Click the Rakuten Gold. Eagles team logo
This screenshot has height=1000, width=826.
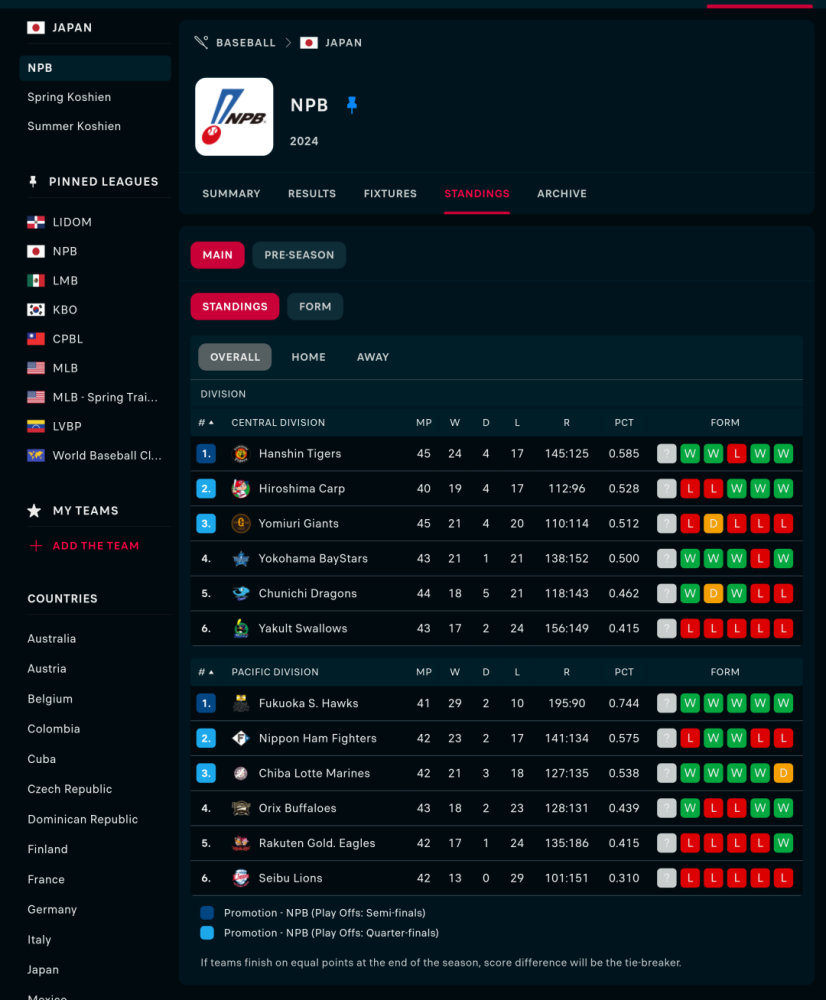pos(240,843)
